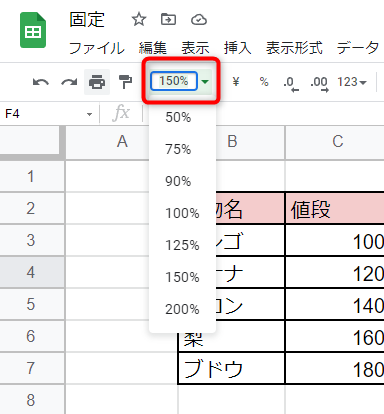Check the cloud save status icon
This screenshot has width=384, height=414.
[199, 20]
